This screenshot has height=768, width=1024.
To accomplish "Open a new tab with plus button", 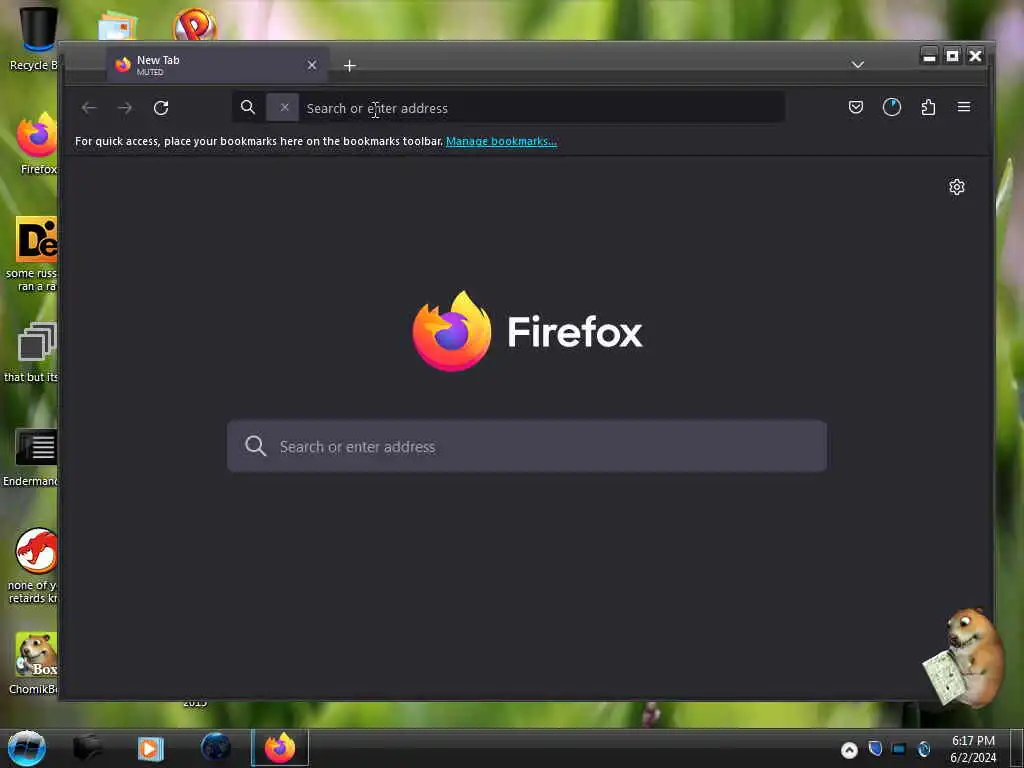I will (x=349, y=65).
